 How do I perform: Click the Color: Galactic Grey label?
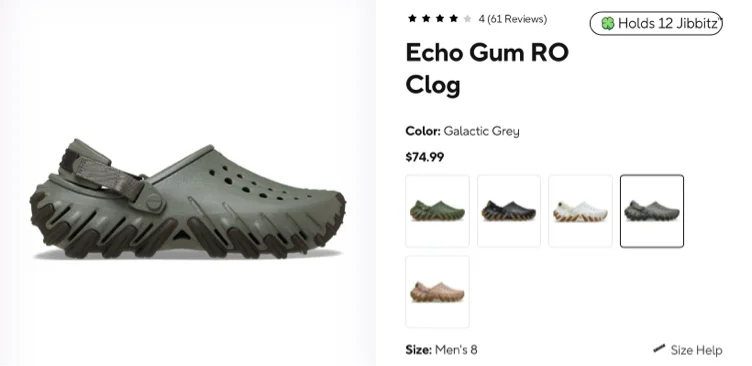point(462,131)
